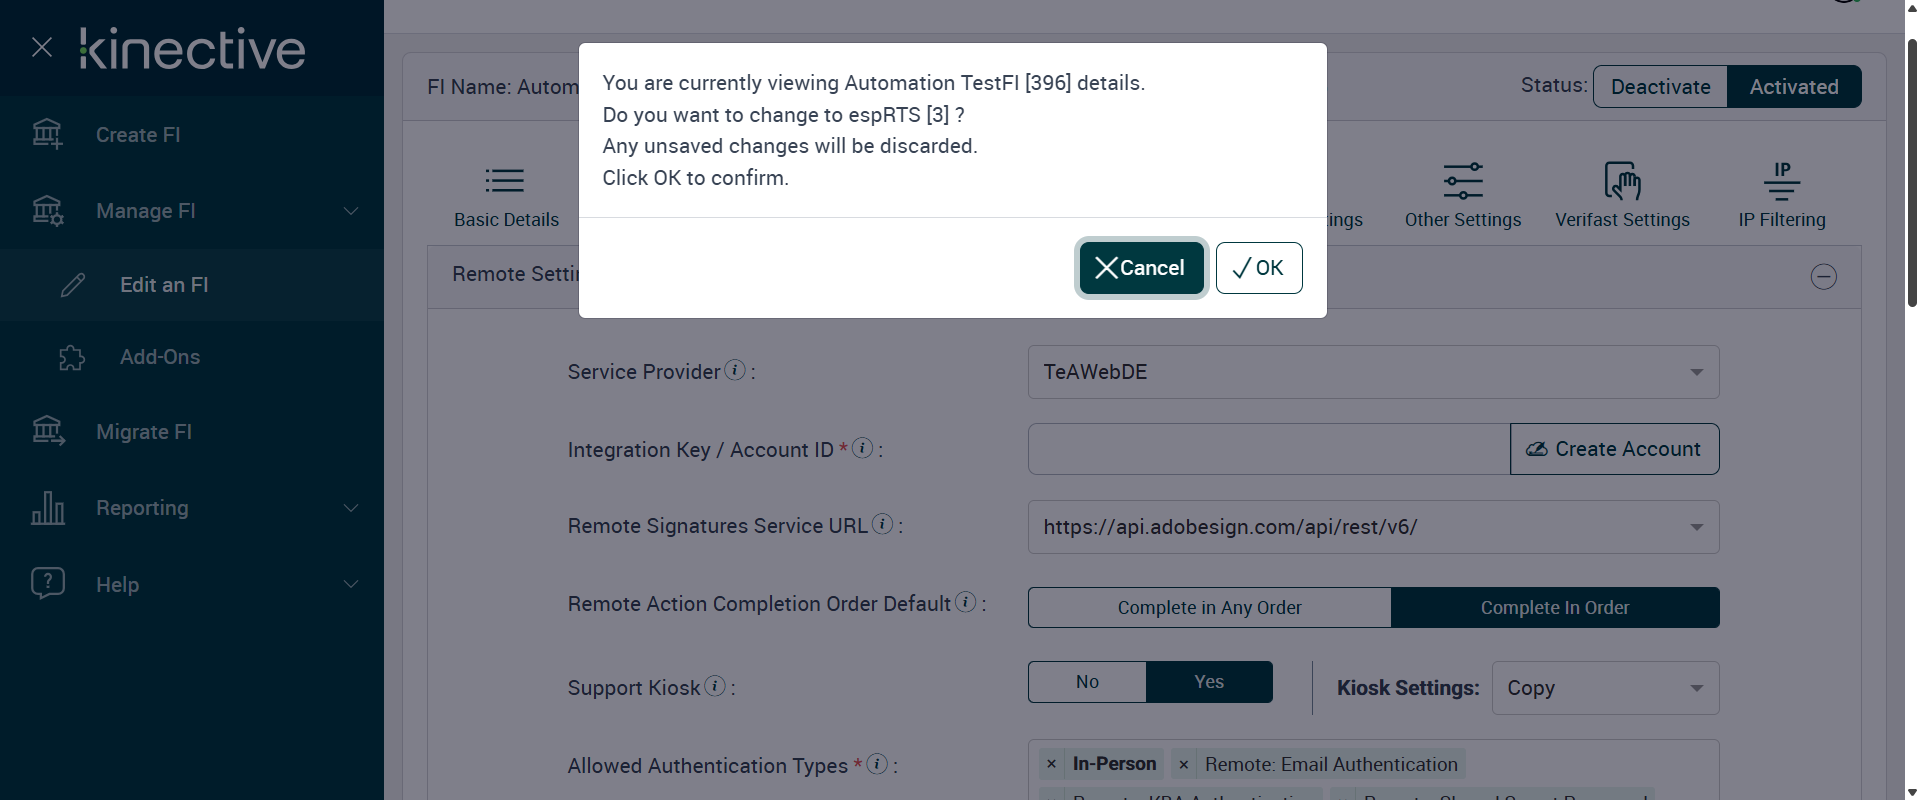Open the Kiosk Settings Copy dropdown
Screen dimensions: 1920x800
coord(1604,688)
